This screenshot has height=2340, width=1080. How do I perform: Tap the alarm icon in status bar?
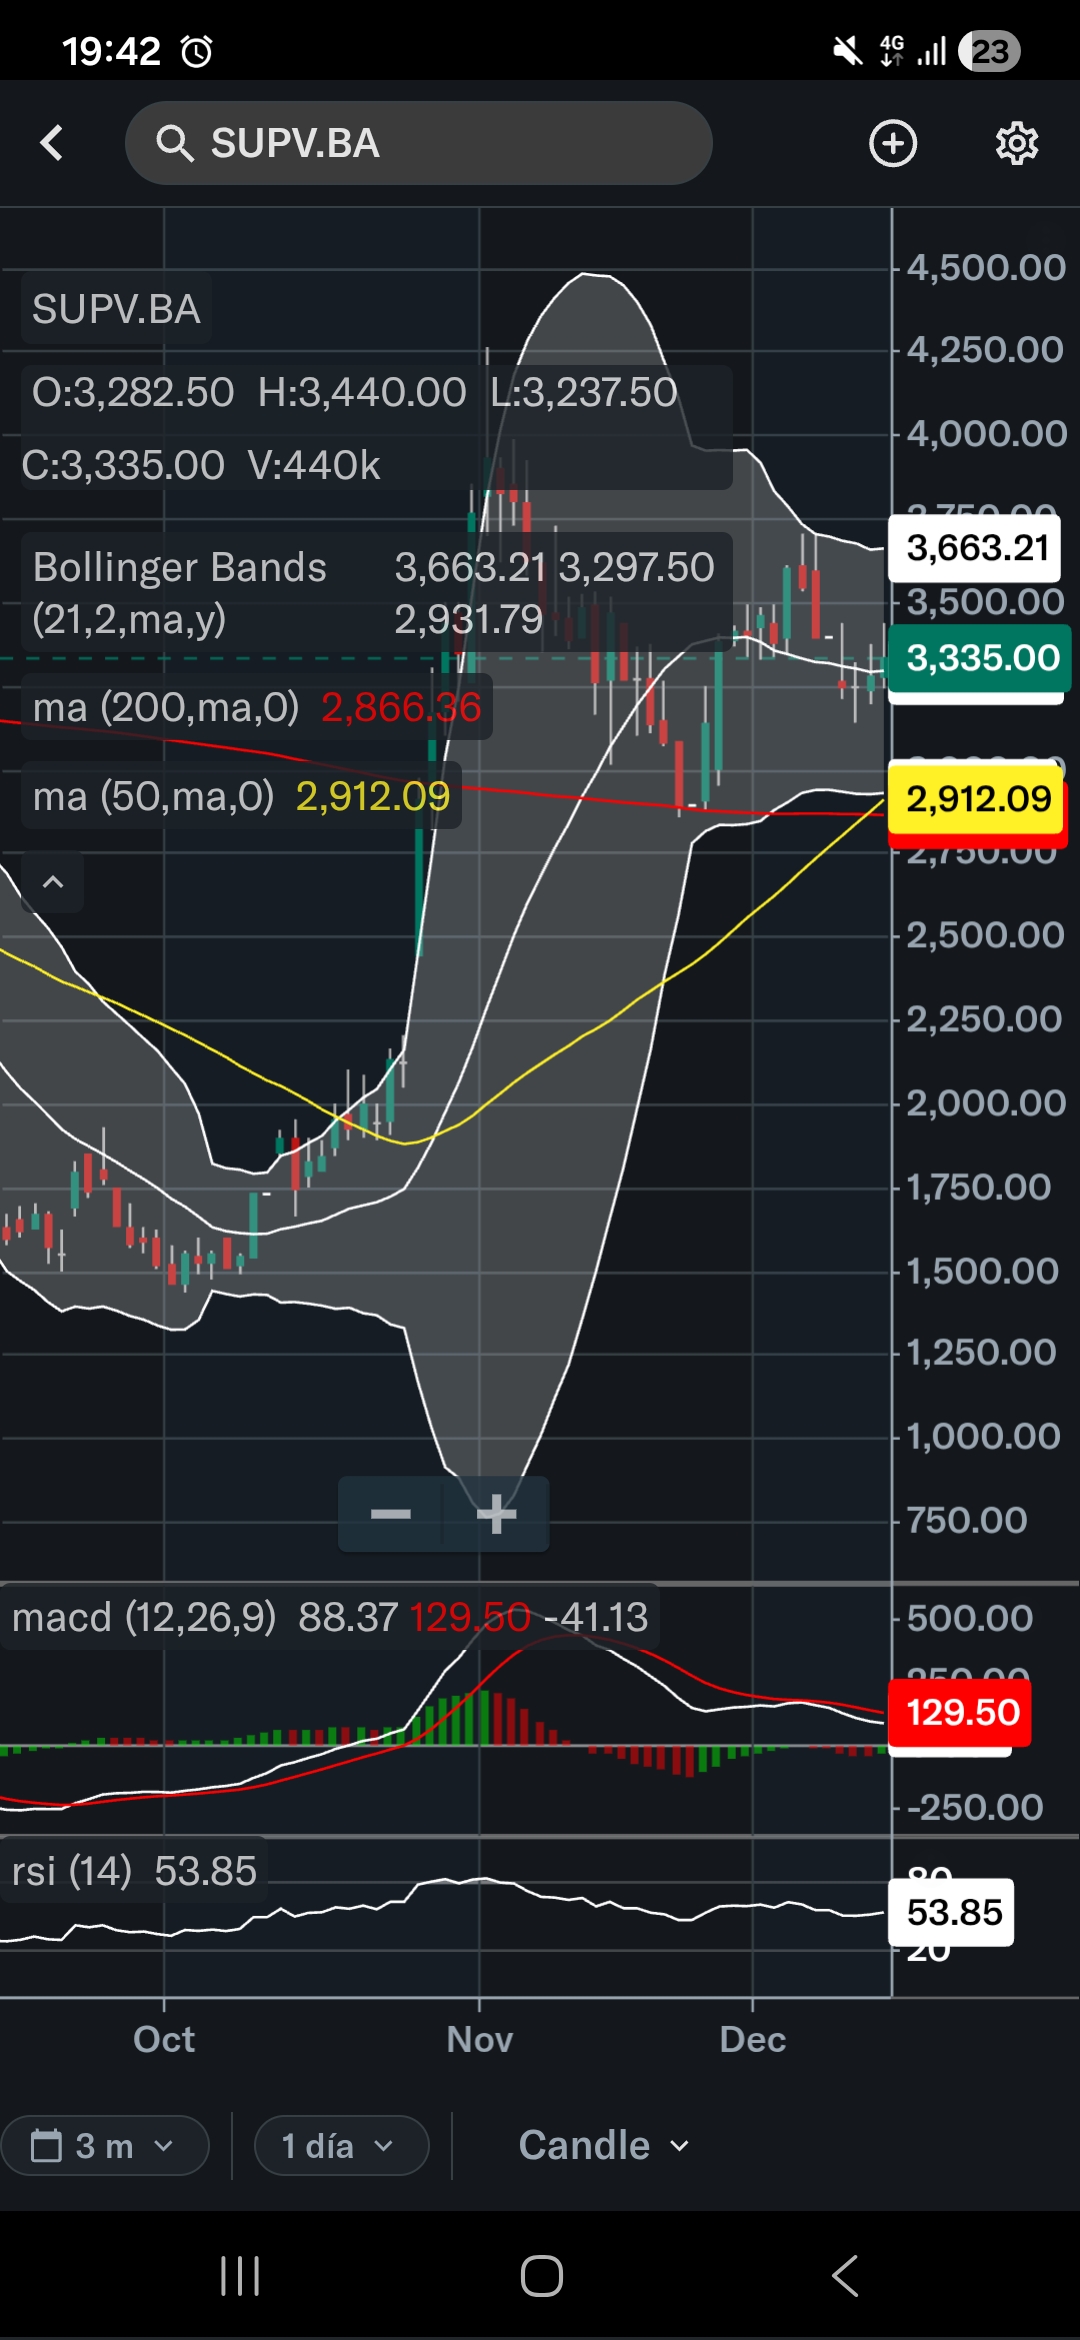click(196, 51)
